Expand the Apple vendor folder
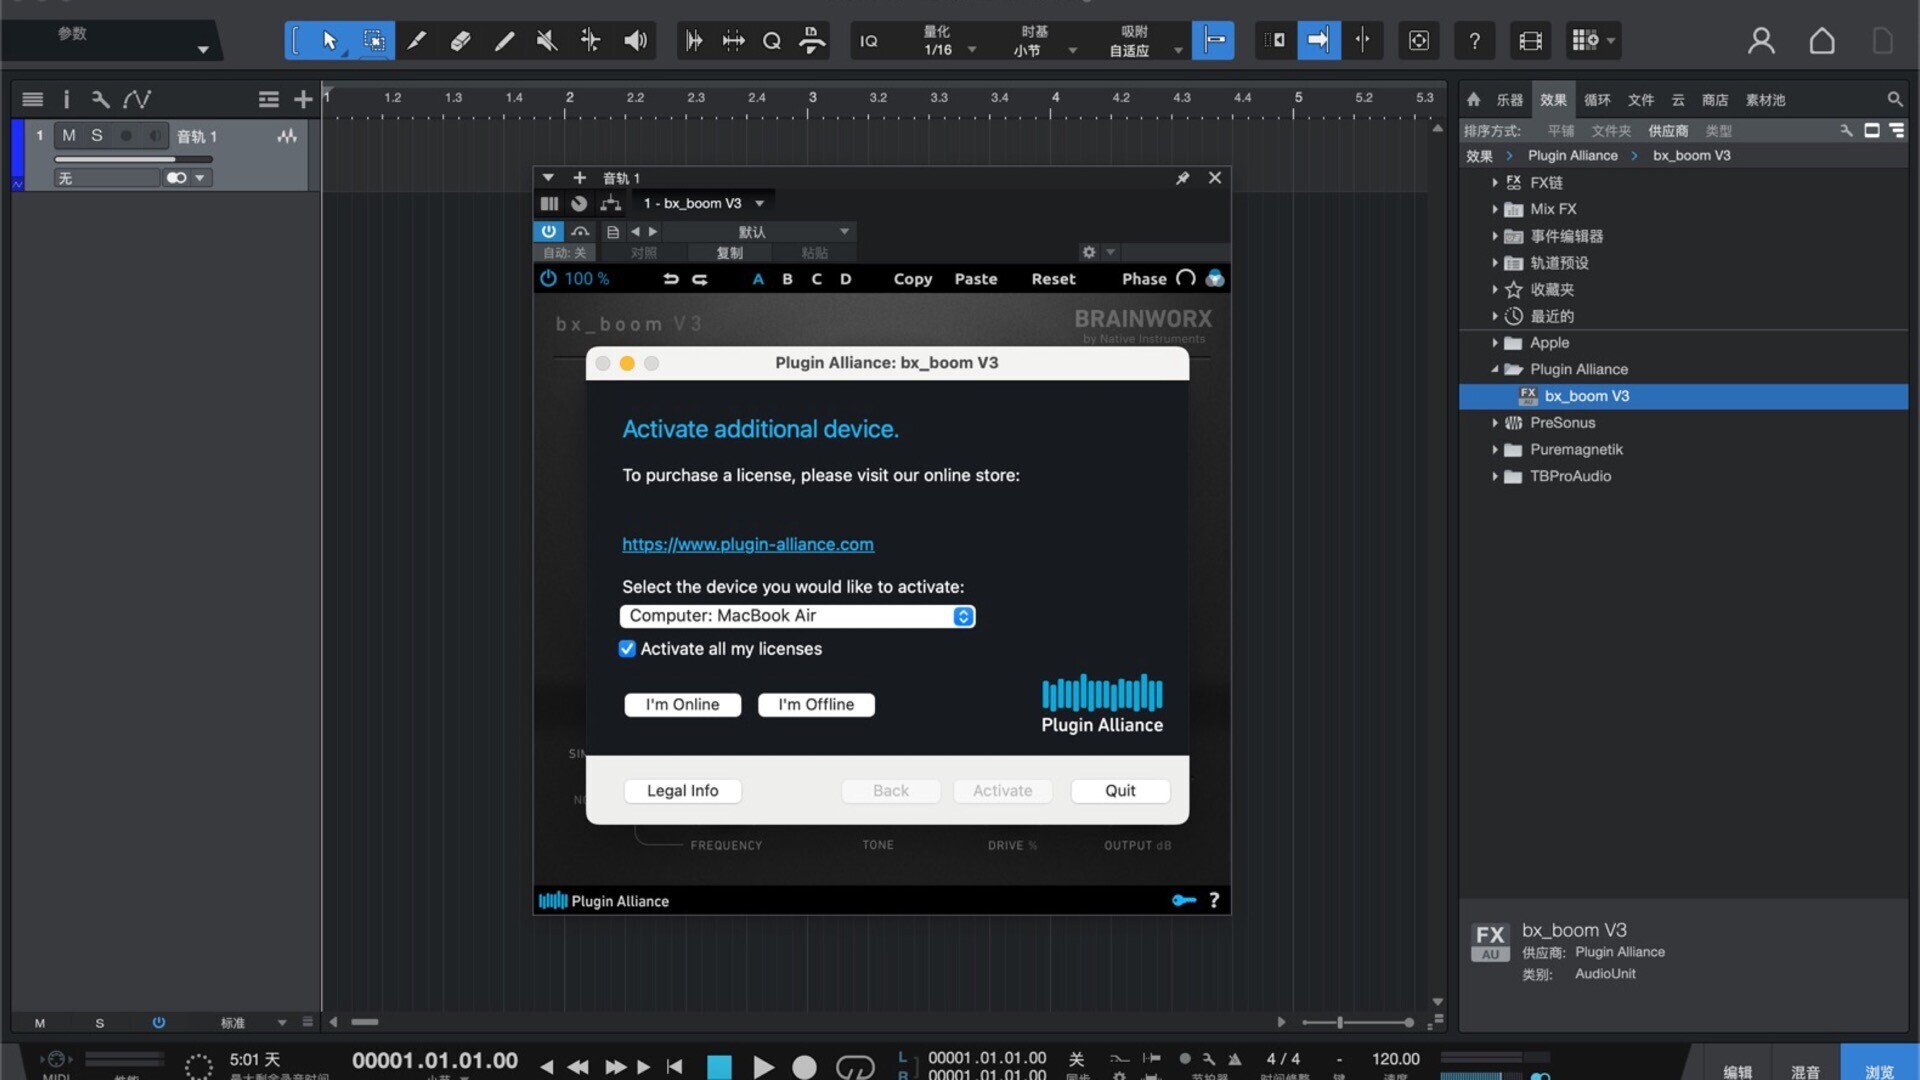Viewport: 1920px width, 1080px height. [1494, 343]
